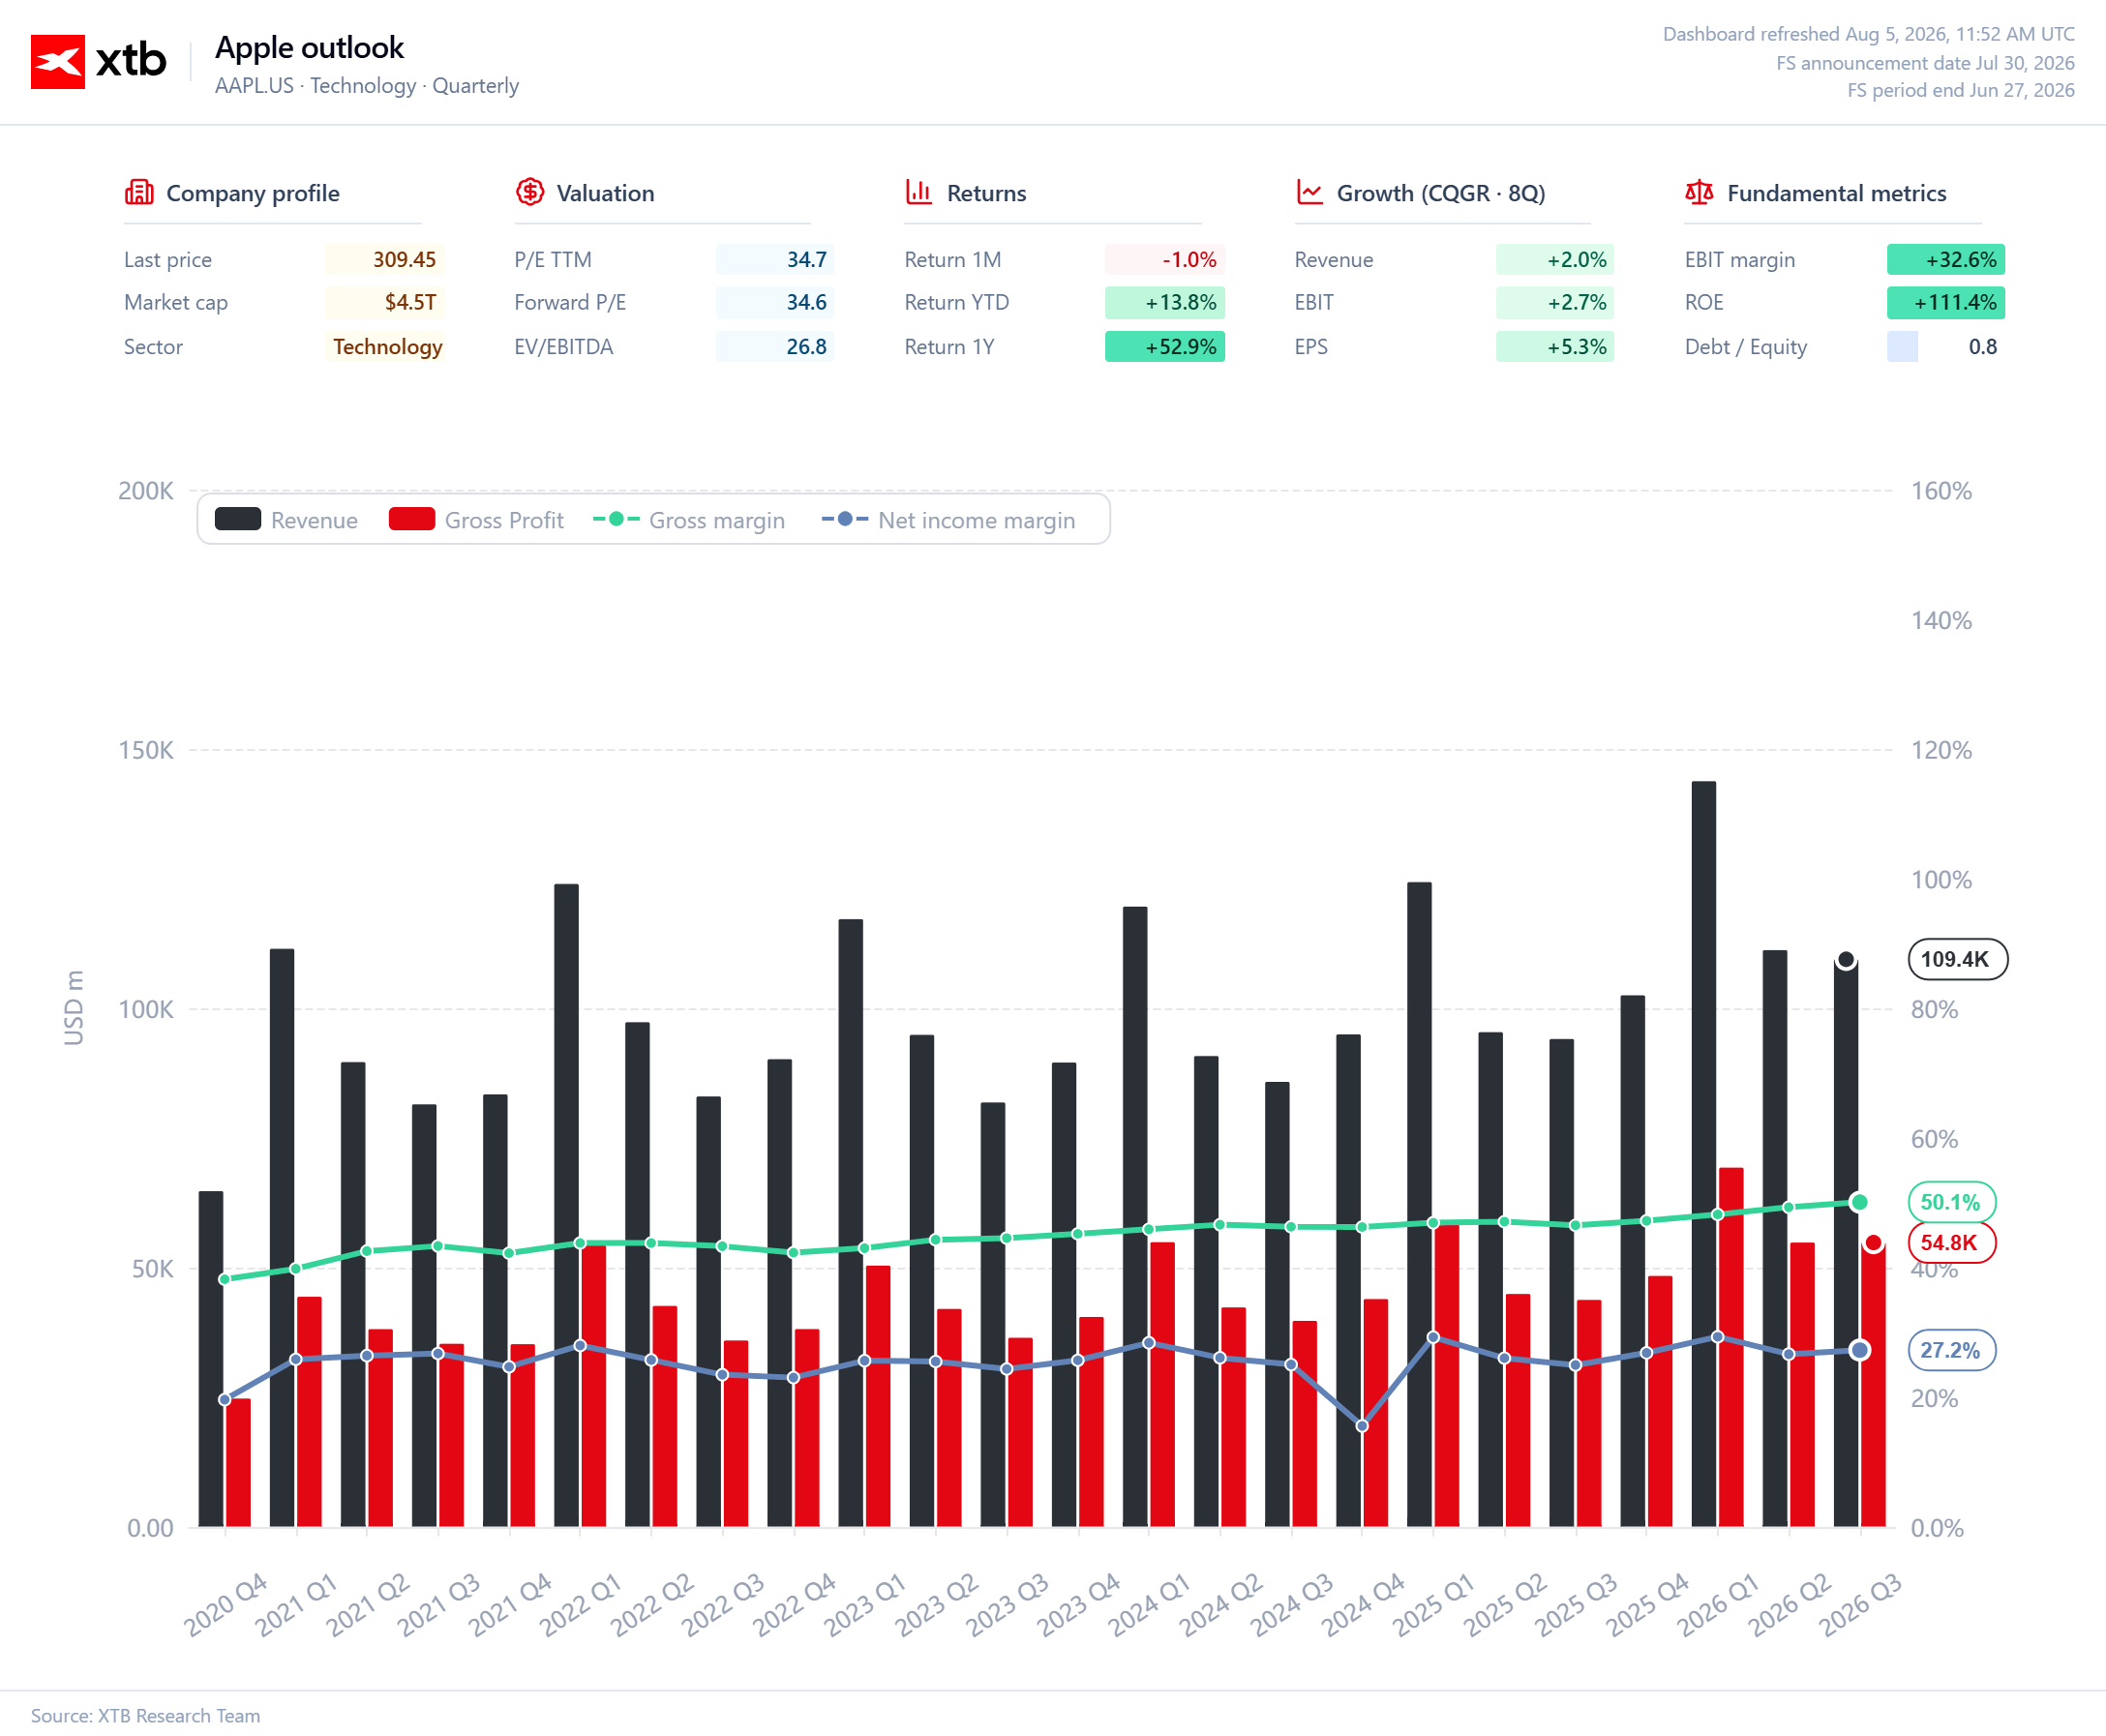Toggle the Net income margin legend label

pyautogui.click(x=976, y=520)
